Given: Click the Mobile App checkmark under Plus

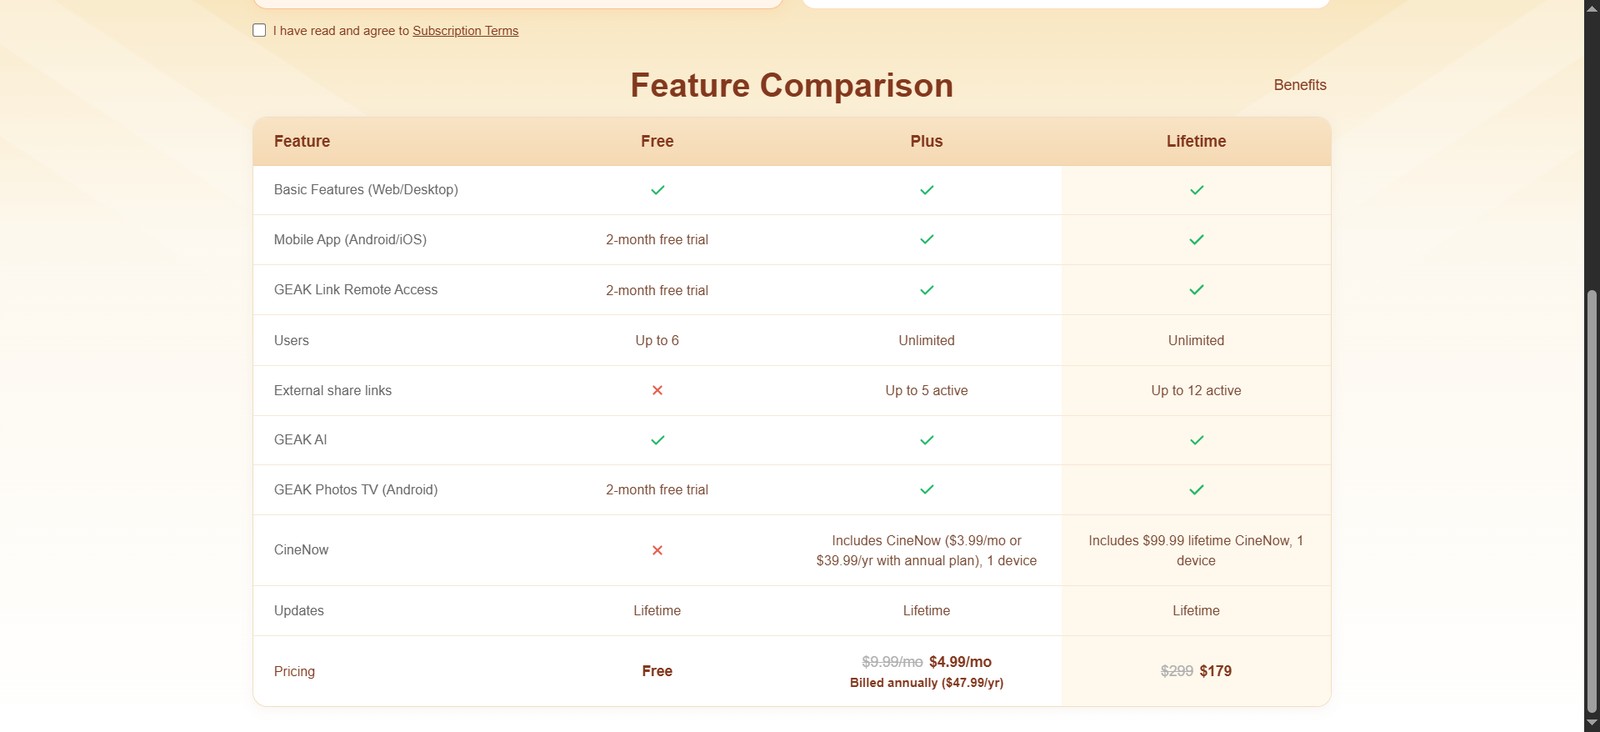Looking at the screenshot, I should [927, 240].
